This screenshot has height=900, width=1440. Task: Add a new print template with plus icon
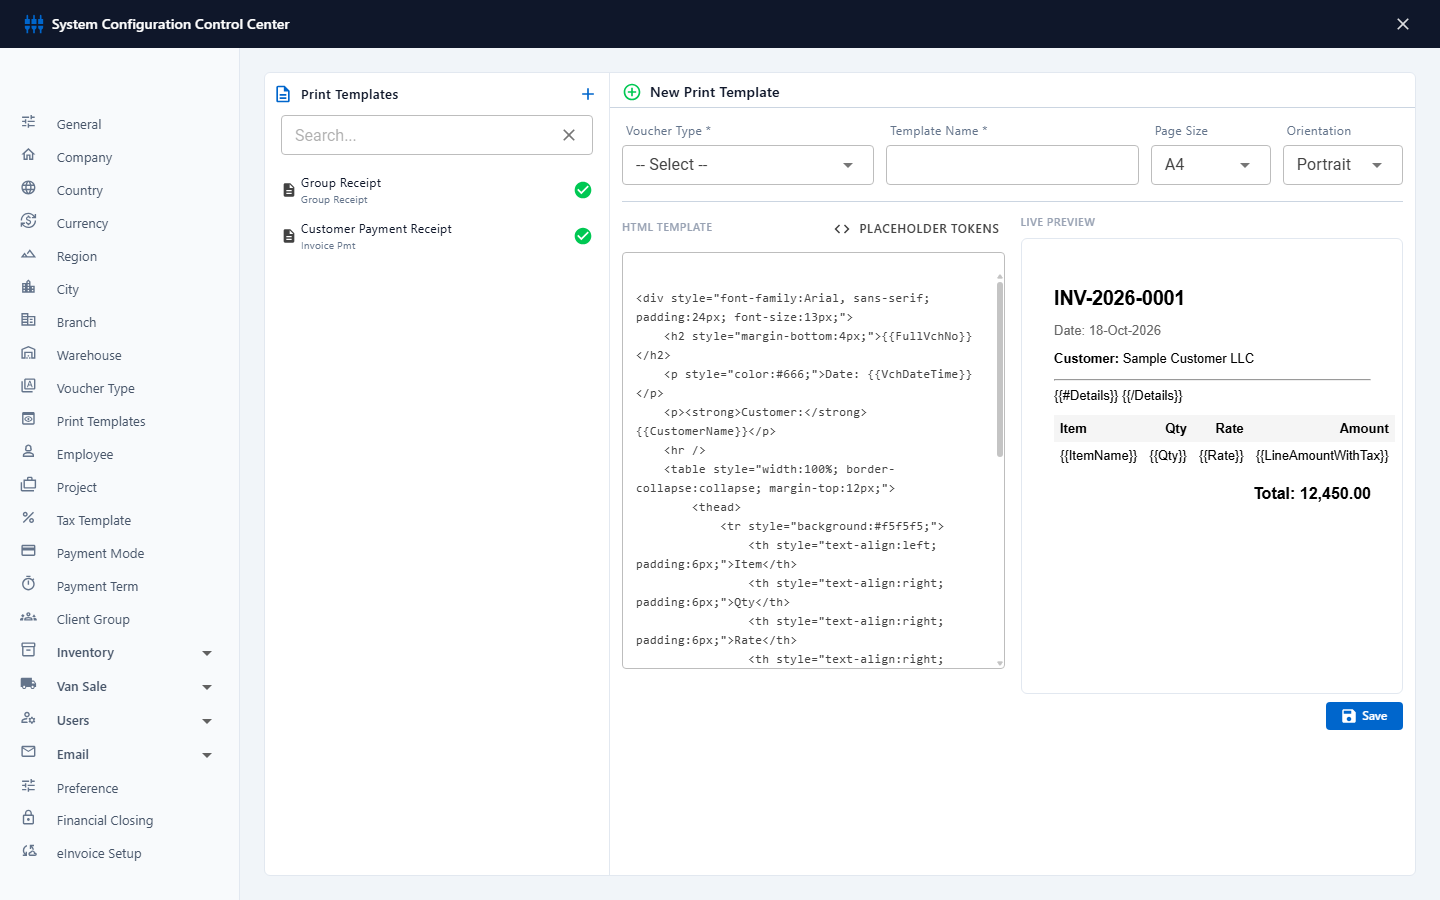588,94
